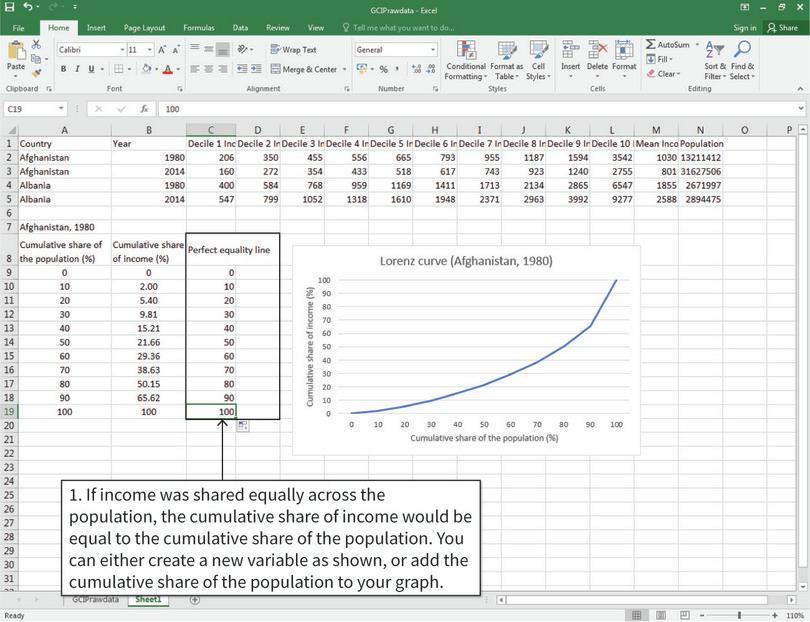Click the Sign in link

[x=744, y=28]
